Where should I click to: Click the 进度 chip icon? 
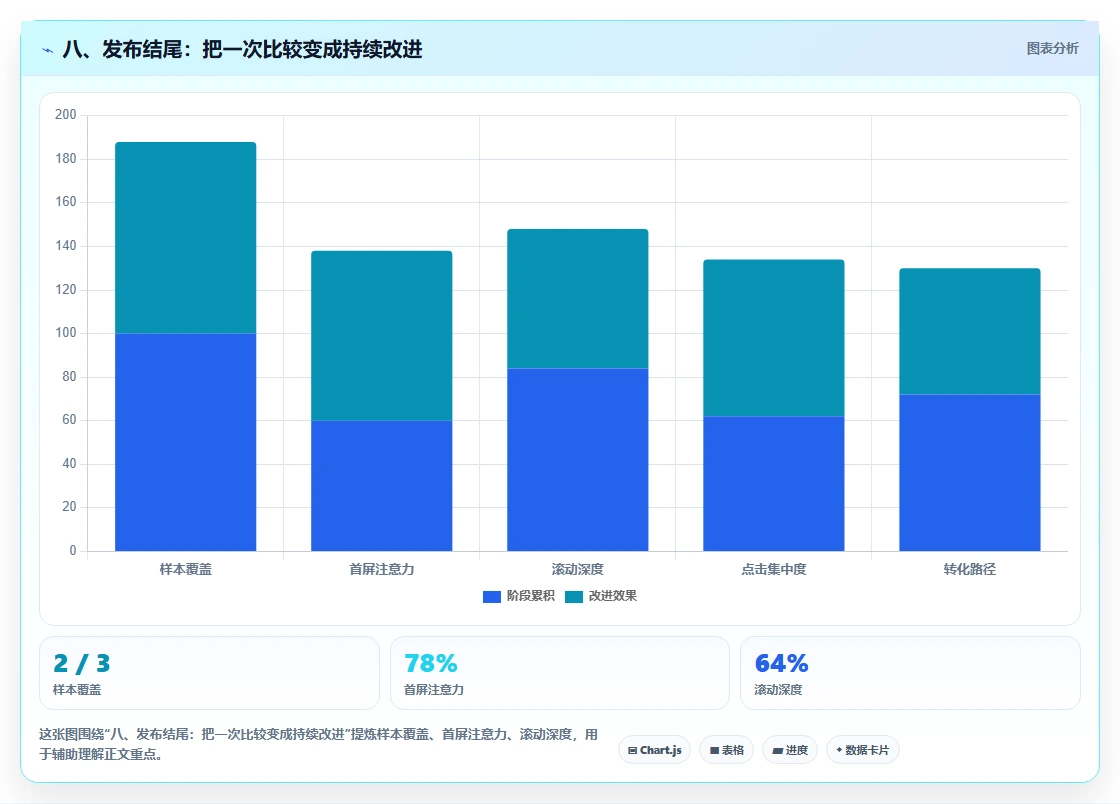[x=778, y=750]
